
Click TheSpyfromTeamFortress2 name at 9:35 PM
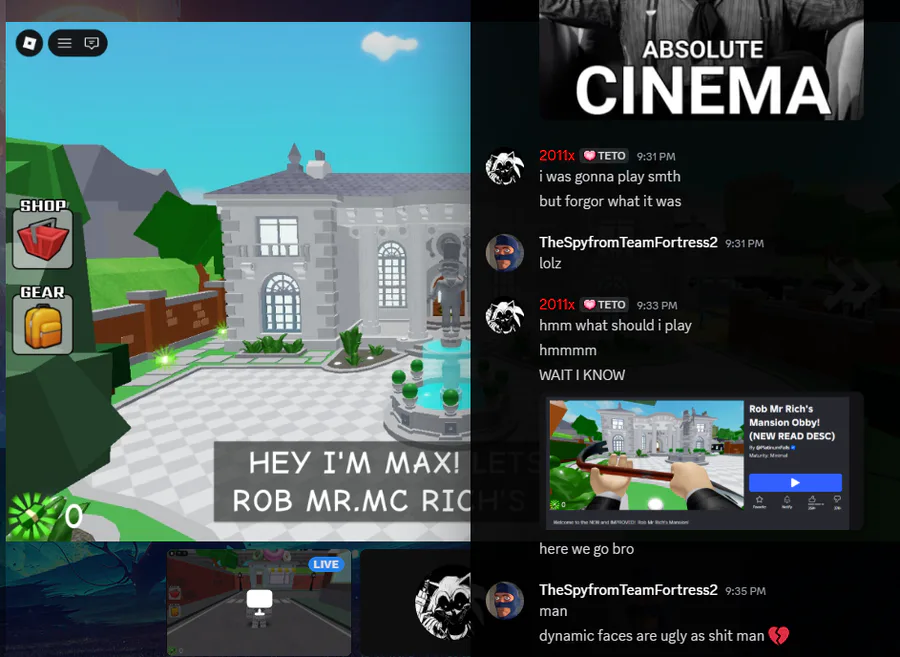628,590
